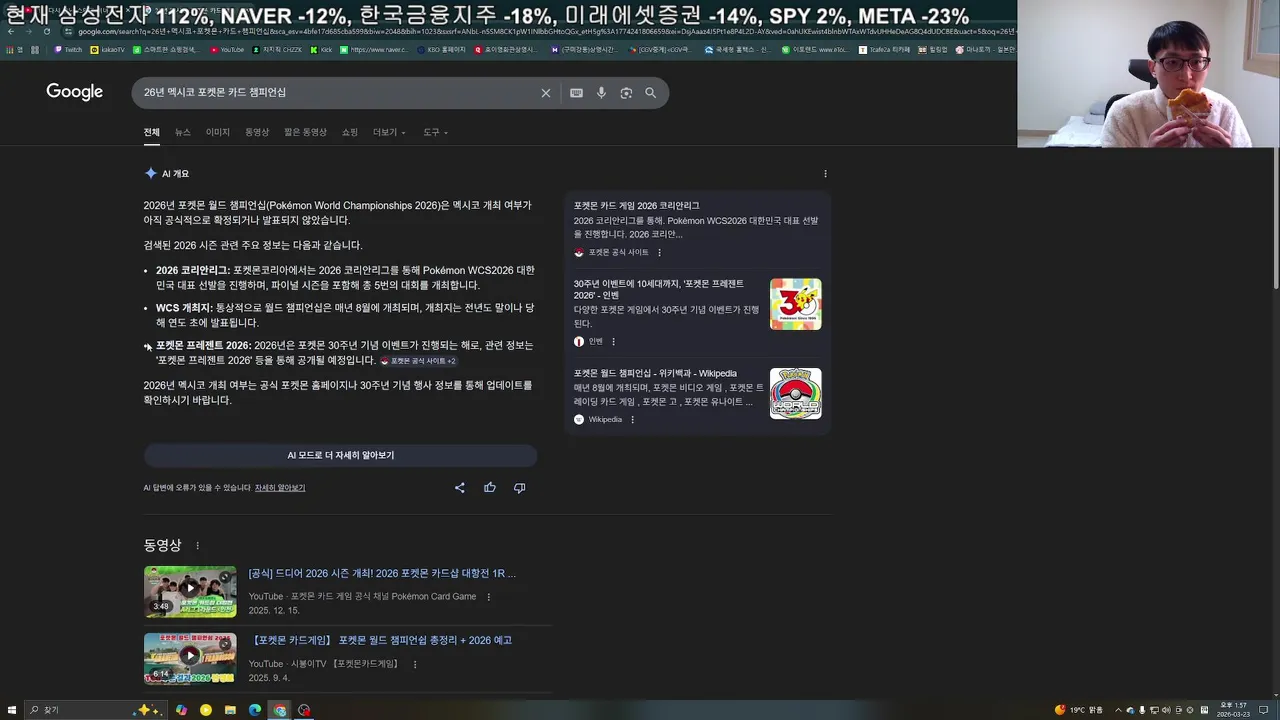
Task: Open File Explorer from the taskbar
Action: [x=230, y=710]
